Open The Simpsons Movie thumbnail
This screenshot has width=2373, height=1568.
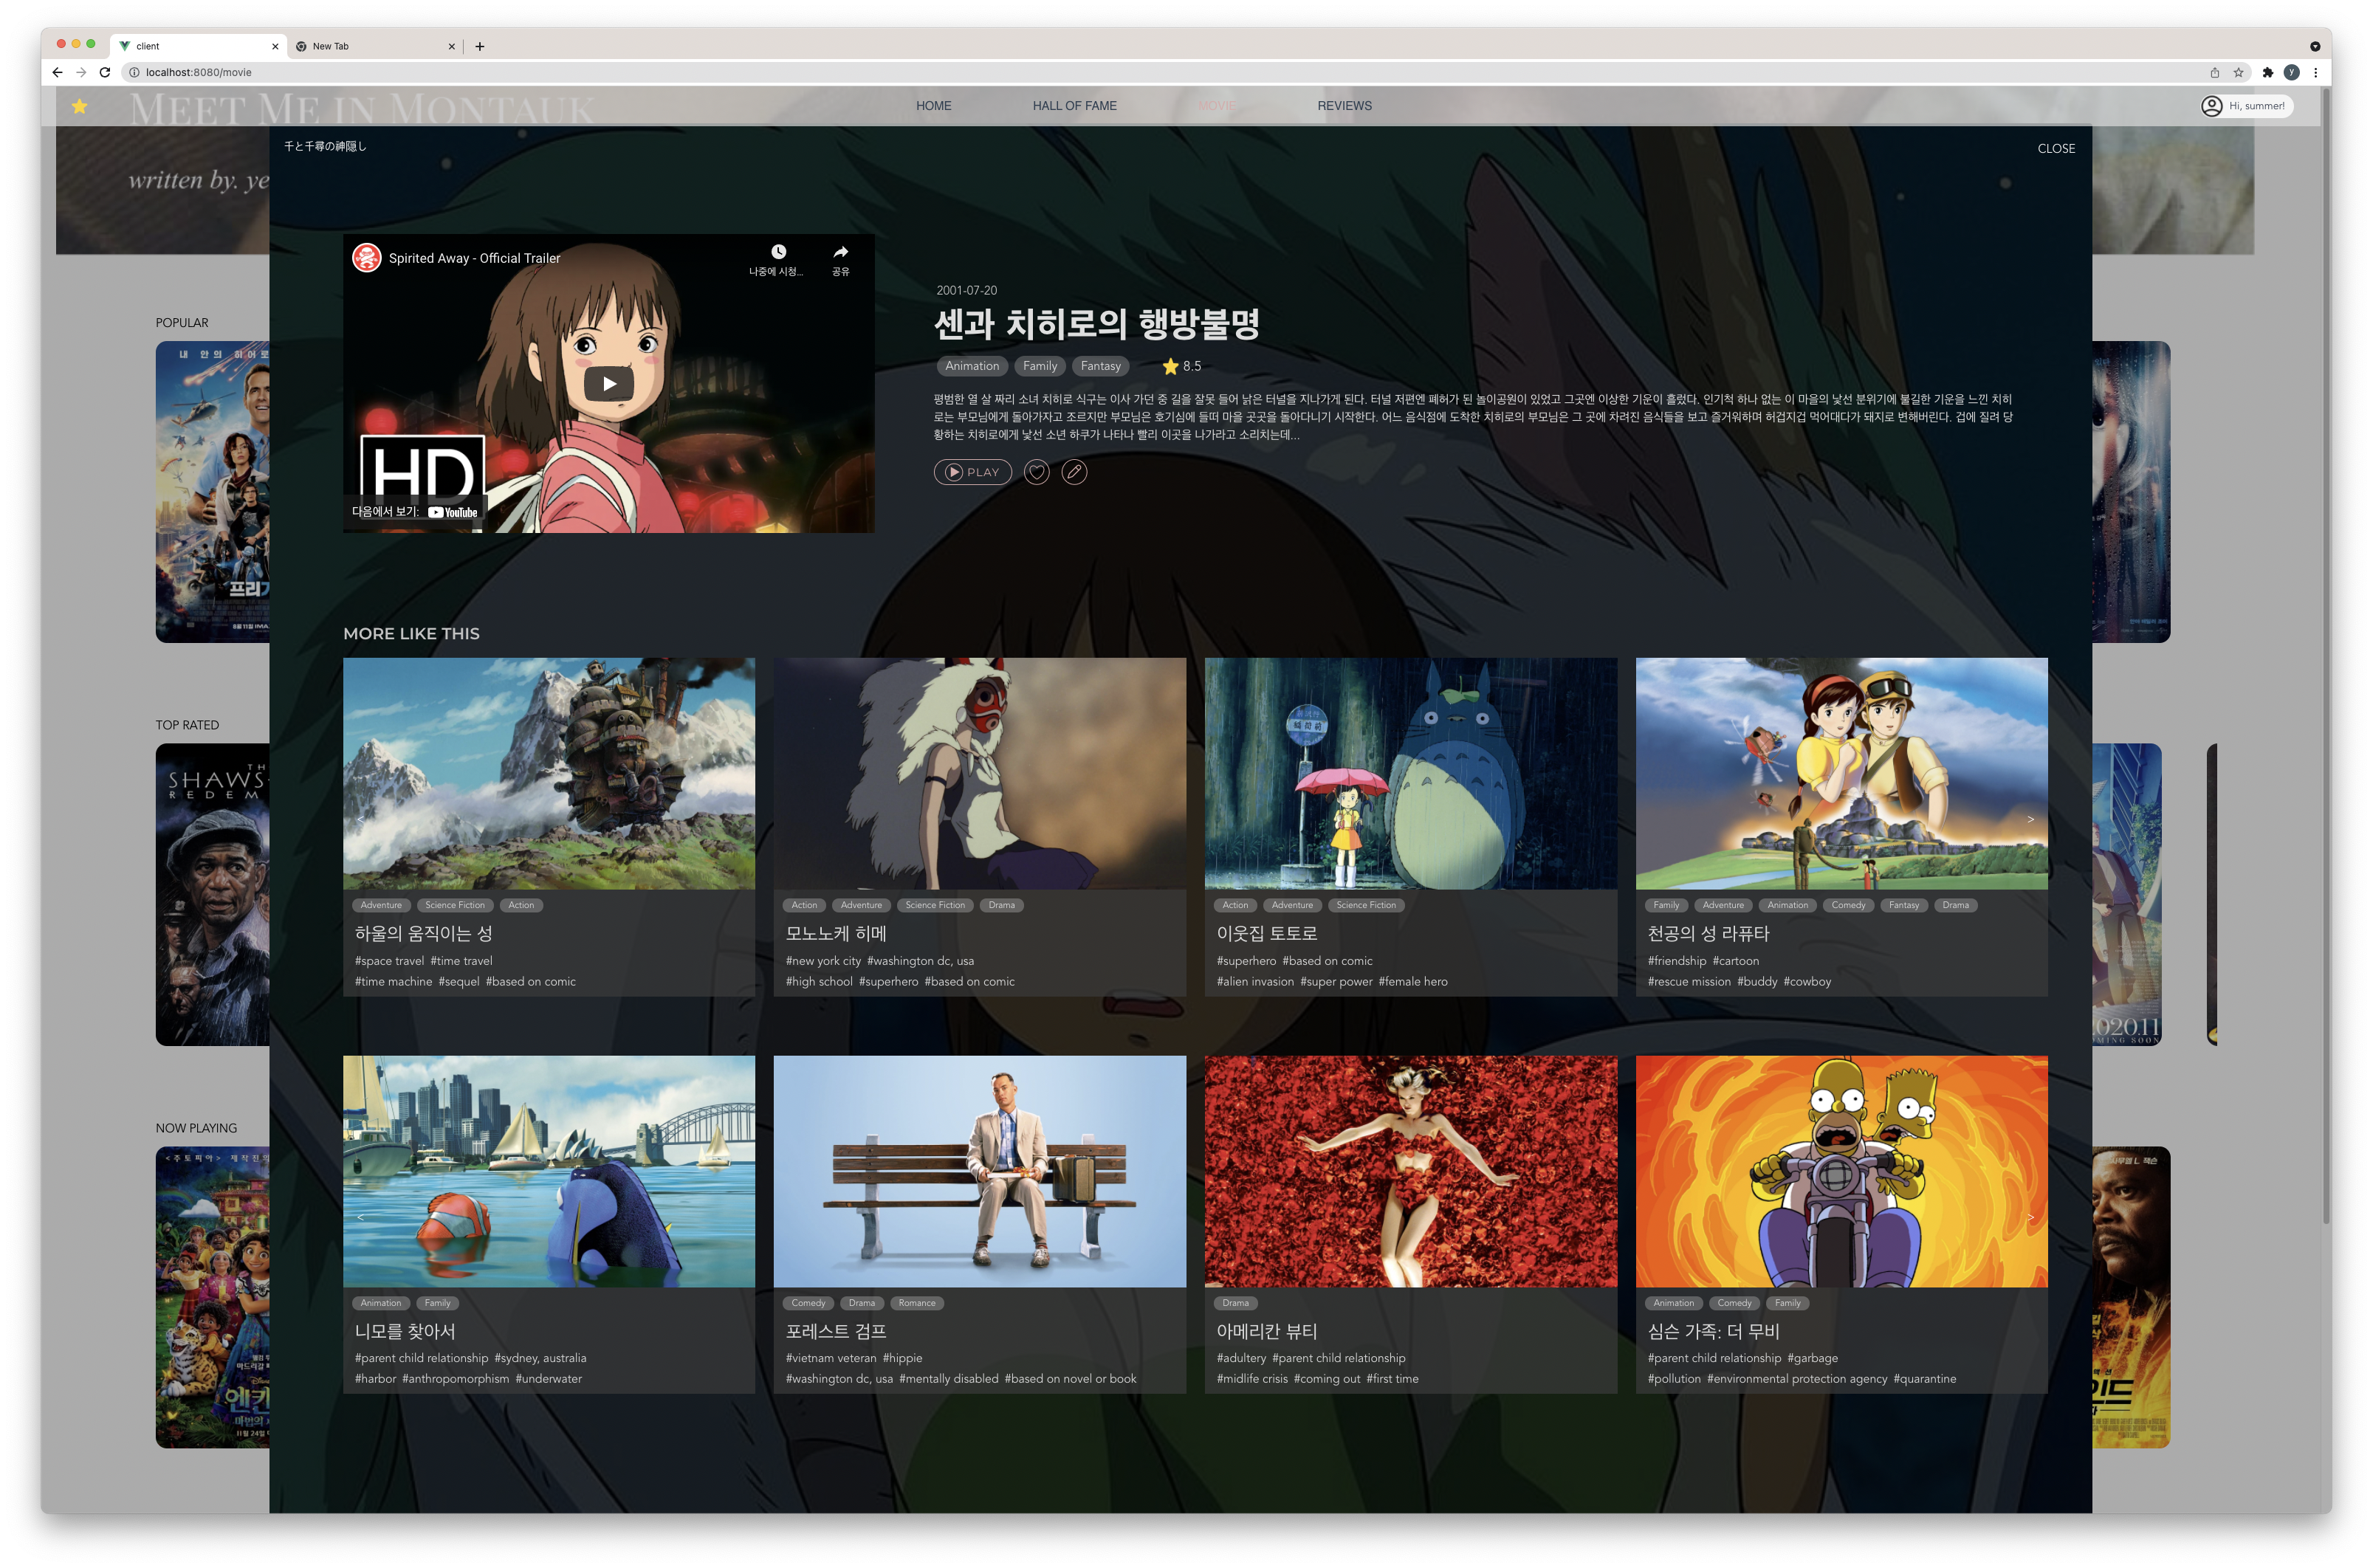pos(1841,1171)
